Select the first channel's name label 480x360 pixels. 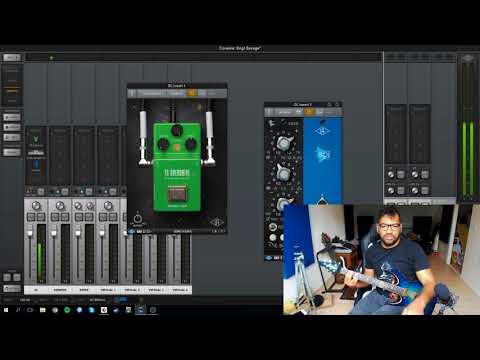coord(36,290)
